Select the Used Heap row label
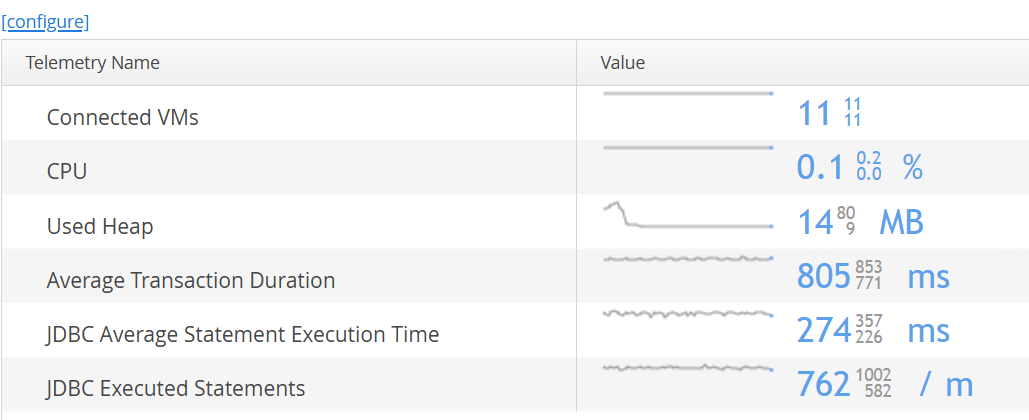This screenshot has width=1029, height=420. (x=100, y=226)
